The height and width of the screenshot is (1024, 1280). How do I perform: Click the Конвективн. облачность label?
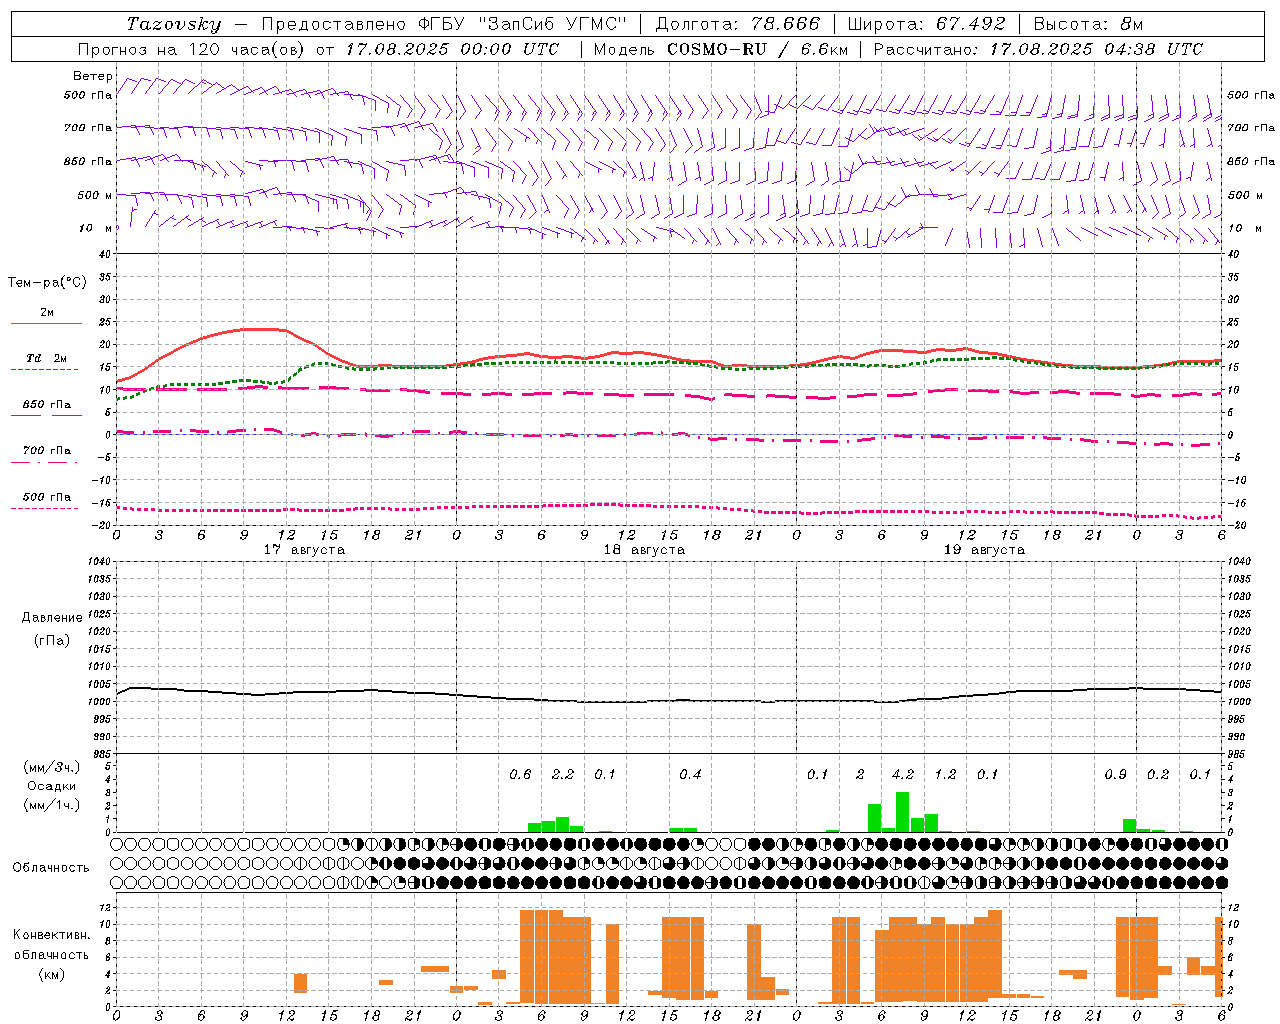pyautogui.click(x=51, y=945)
